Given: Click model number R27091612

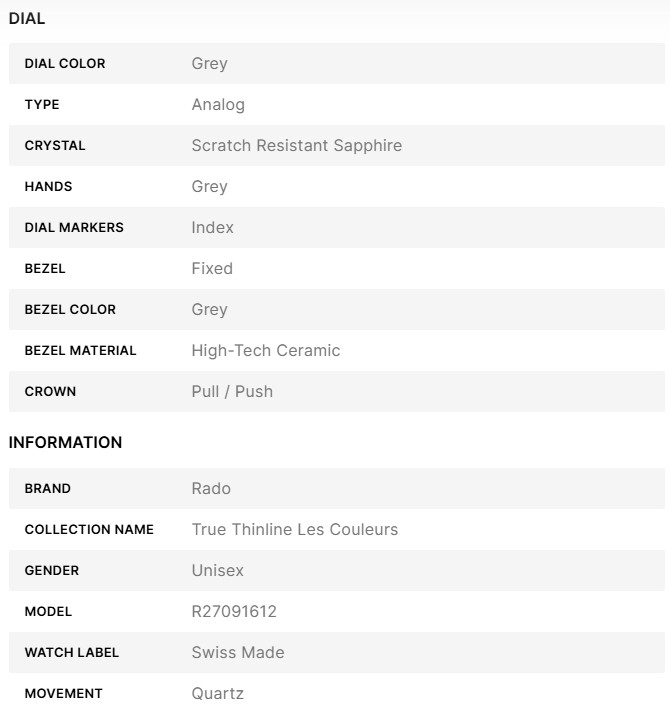Looking at the screenshot, I should (234, 611).
